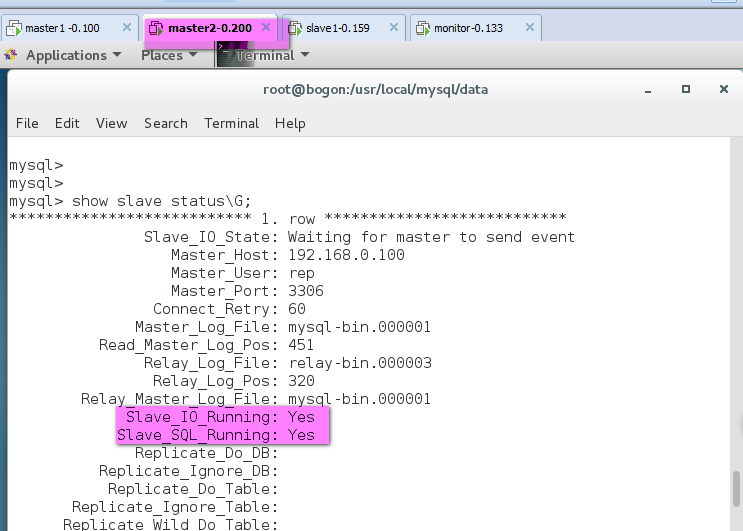Click the Slave_IO_Running Yes value
Screen dimensions: 743x531
[301, 417]
